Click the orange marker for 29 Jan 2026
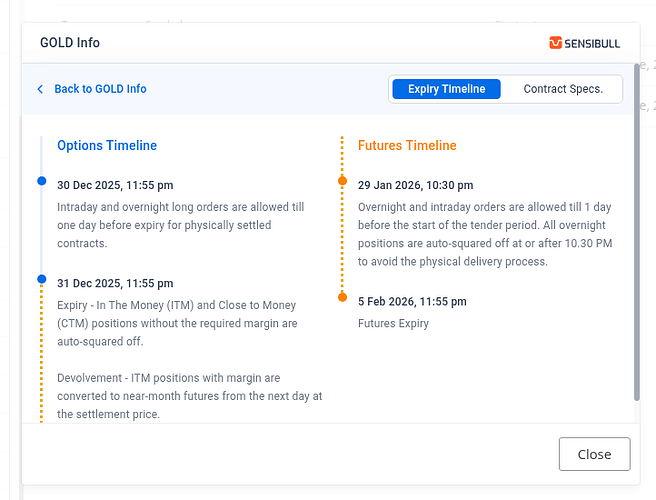The width and height of the screenshot is (656, 500). (342, 181)
